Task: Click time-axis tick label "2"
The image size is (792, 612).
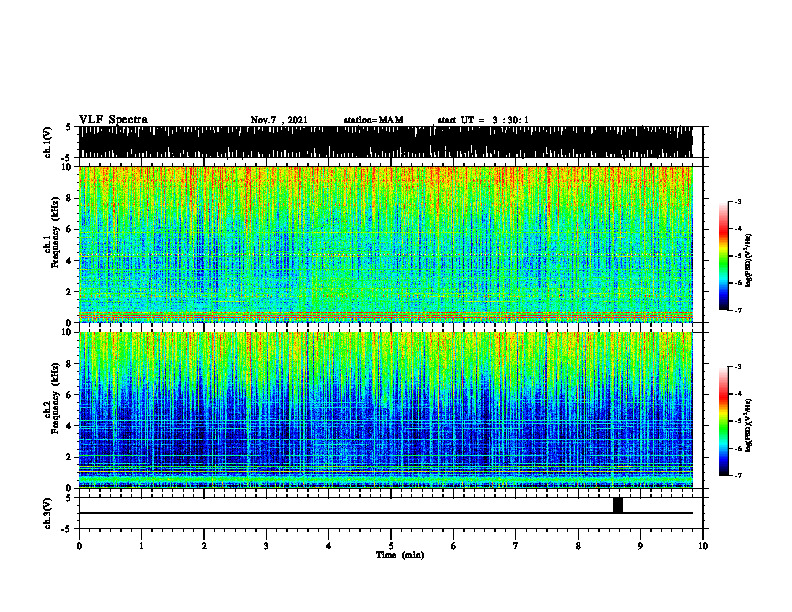Action: pos(204,546)
